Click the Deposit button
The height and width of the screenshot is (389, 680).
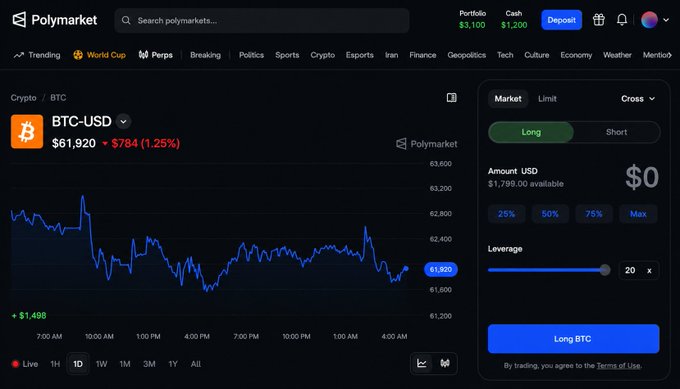[561, 20]
